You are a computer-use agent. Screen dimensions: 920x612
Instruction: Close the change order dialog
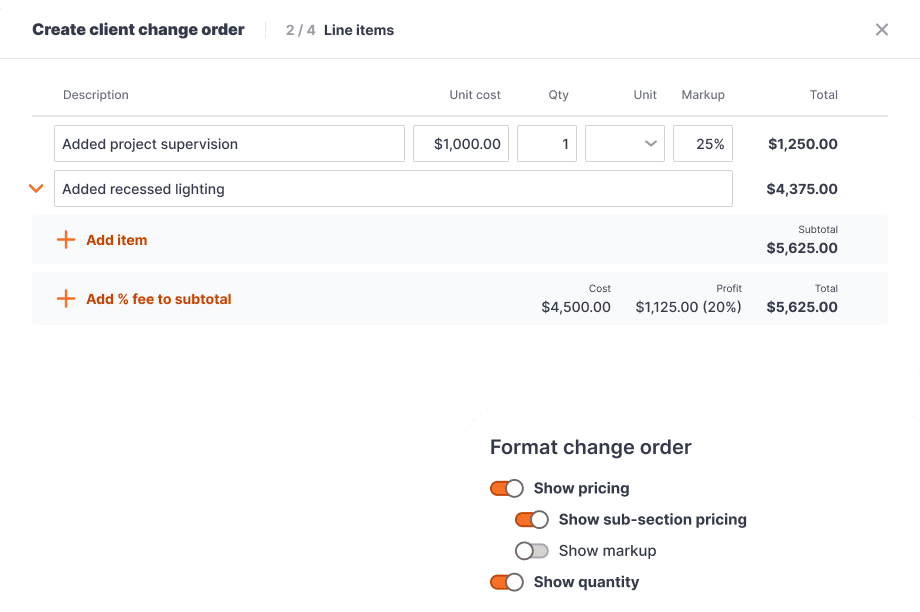point(881,29)
